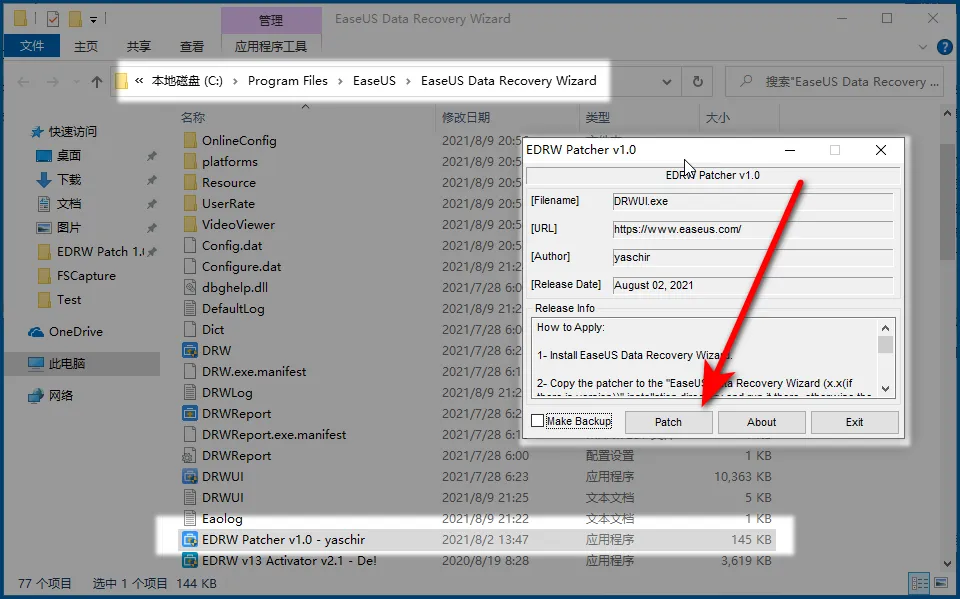Click down arrow in Release Info scrollbar
This screenshot has height=599, width=960.
885,388
